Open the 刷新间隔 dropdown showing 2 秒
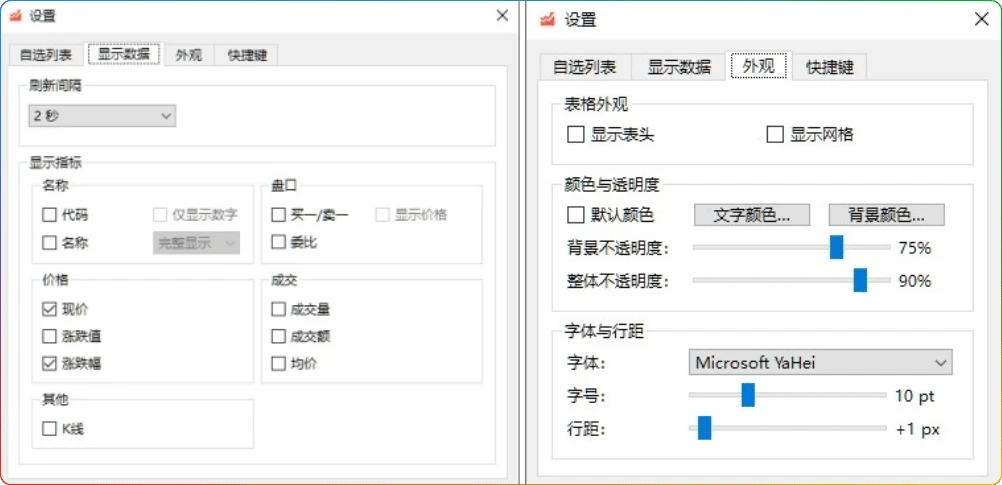 point(102,116)
